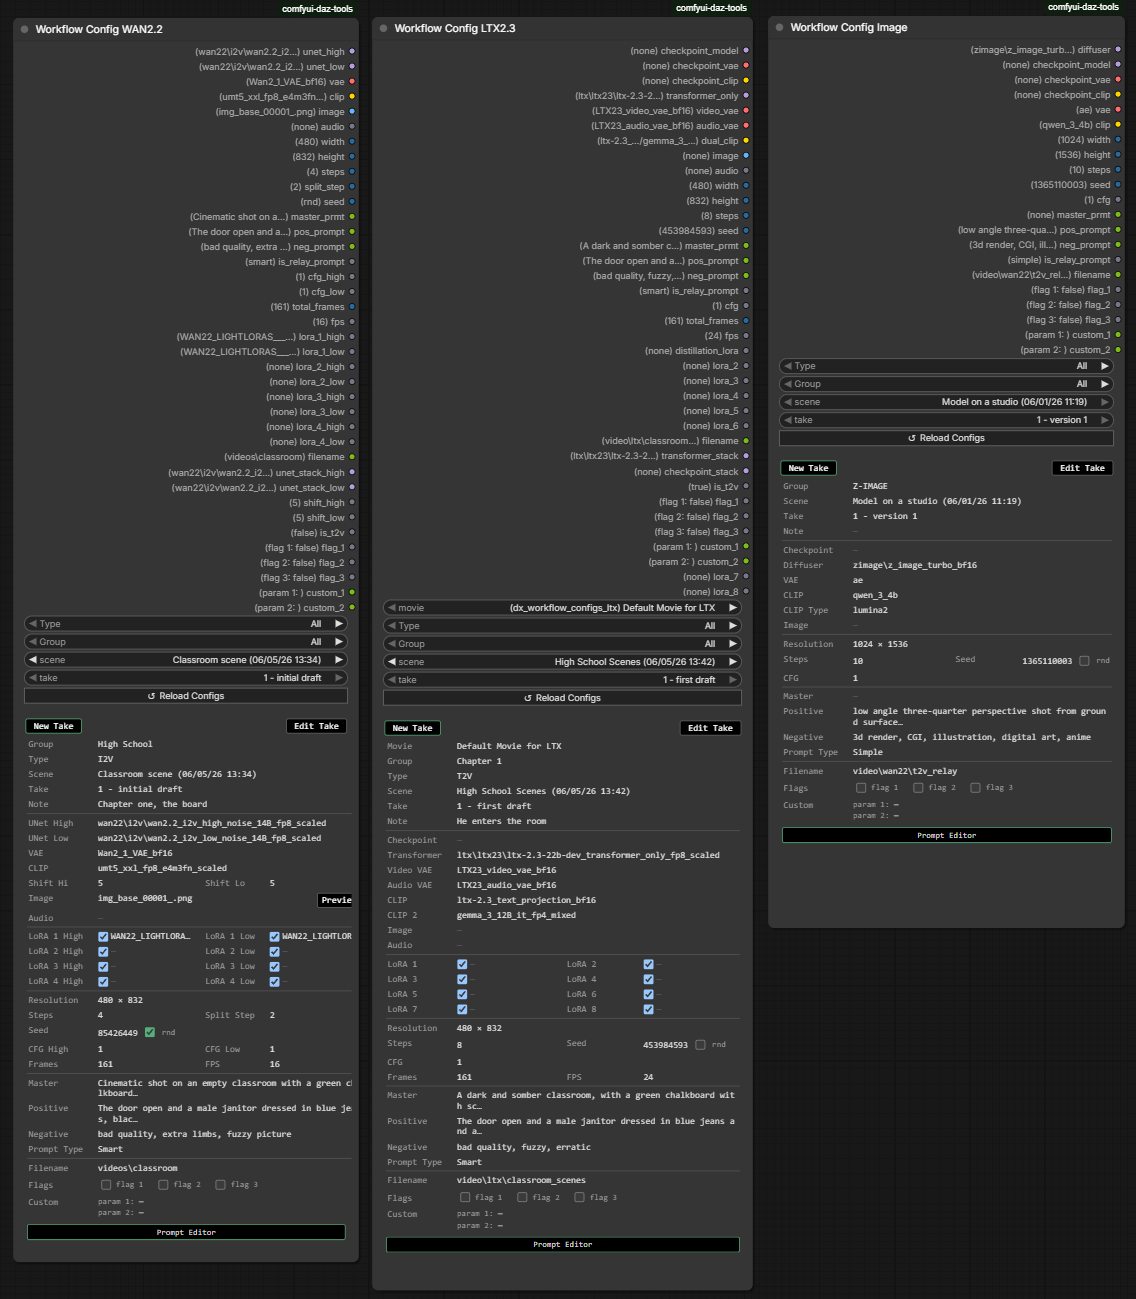Toggle LoRA 1 checkbox in LTX2.3 node
Image resolution: width=1136 pixels, height=1299 pixels.
coord(462,964)
